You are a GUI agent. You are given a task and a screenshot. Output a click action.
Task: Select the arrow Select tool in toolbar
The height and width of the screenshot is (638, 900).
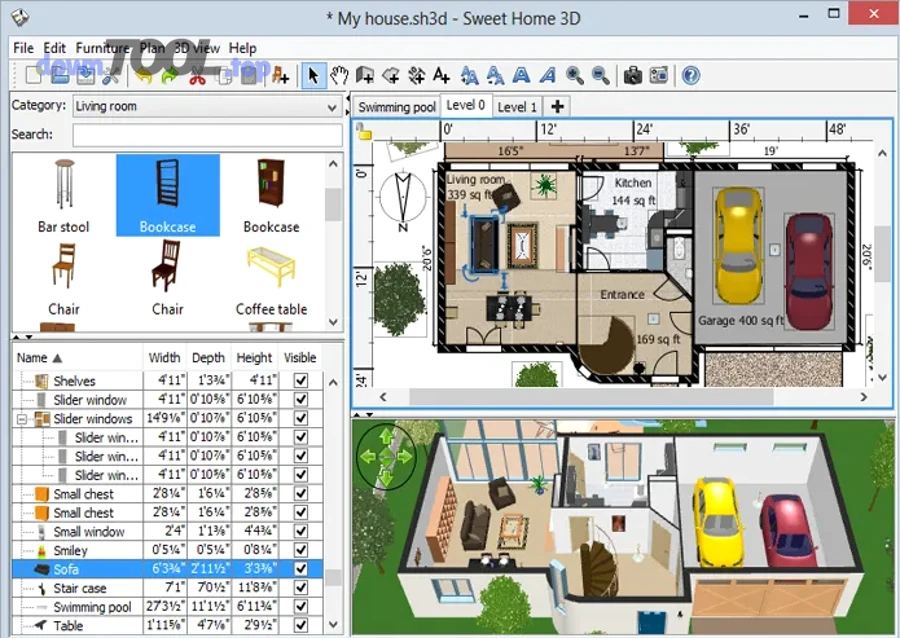313,75
